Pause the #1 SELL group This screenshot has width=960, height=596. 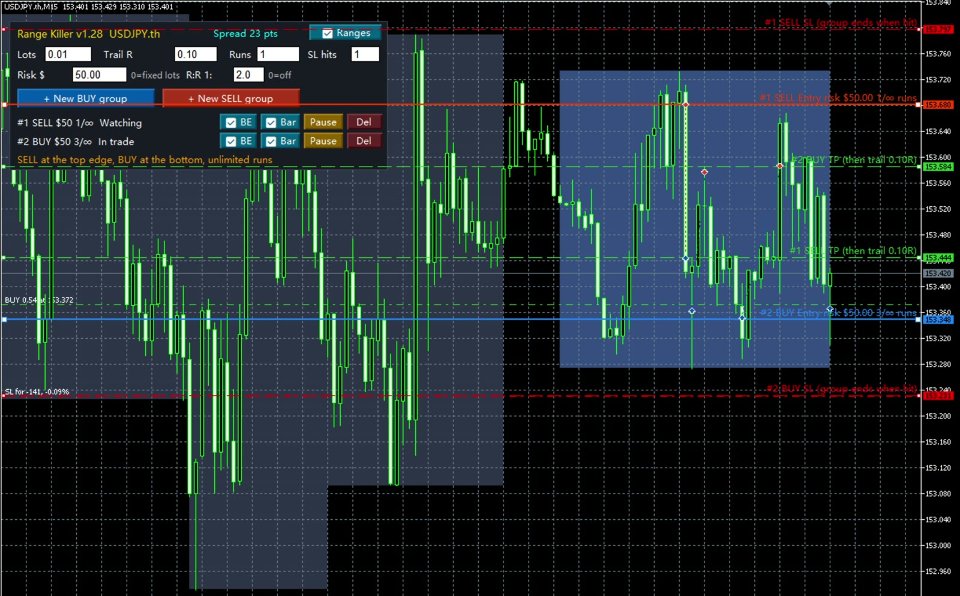(x=323, y=123)
